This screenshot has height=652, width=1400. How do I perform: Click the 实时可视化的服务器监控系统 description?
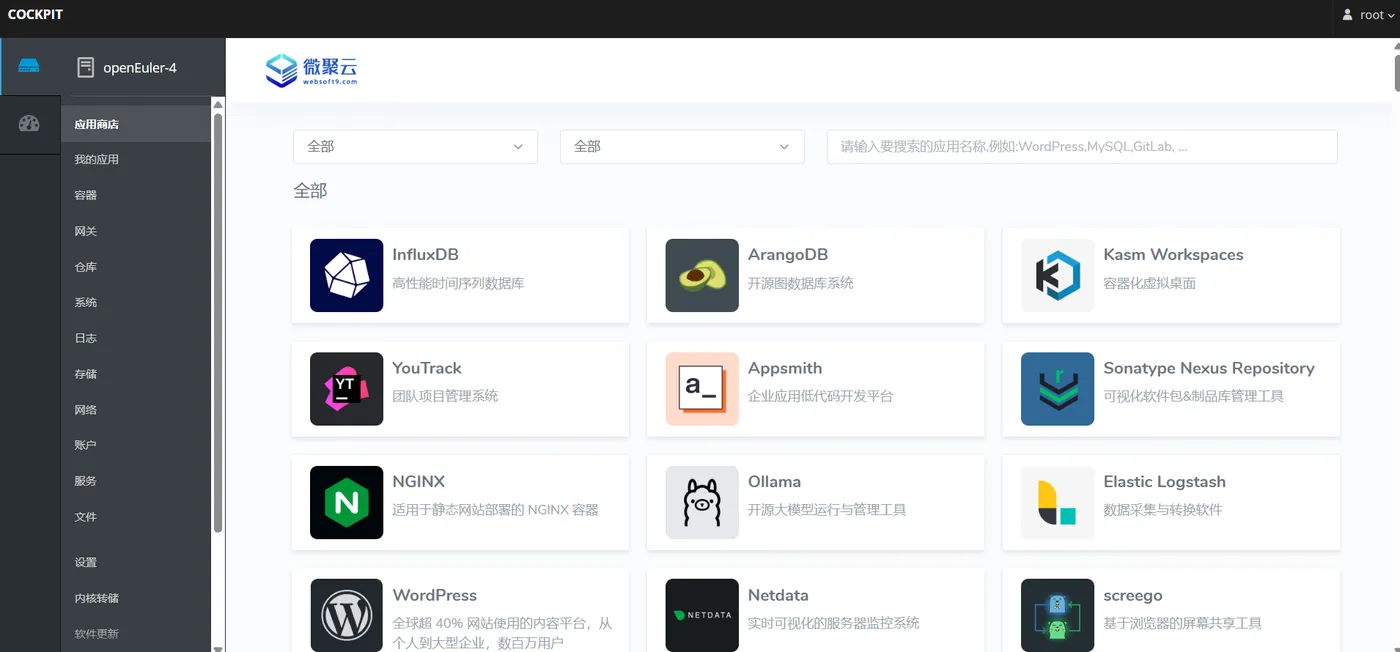click(833, 623)
